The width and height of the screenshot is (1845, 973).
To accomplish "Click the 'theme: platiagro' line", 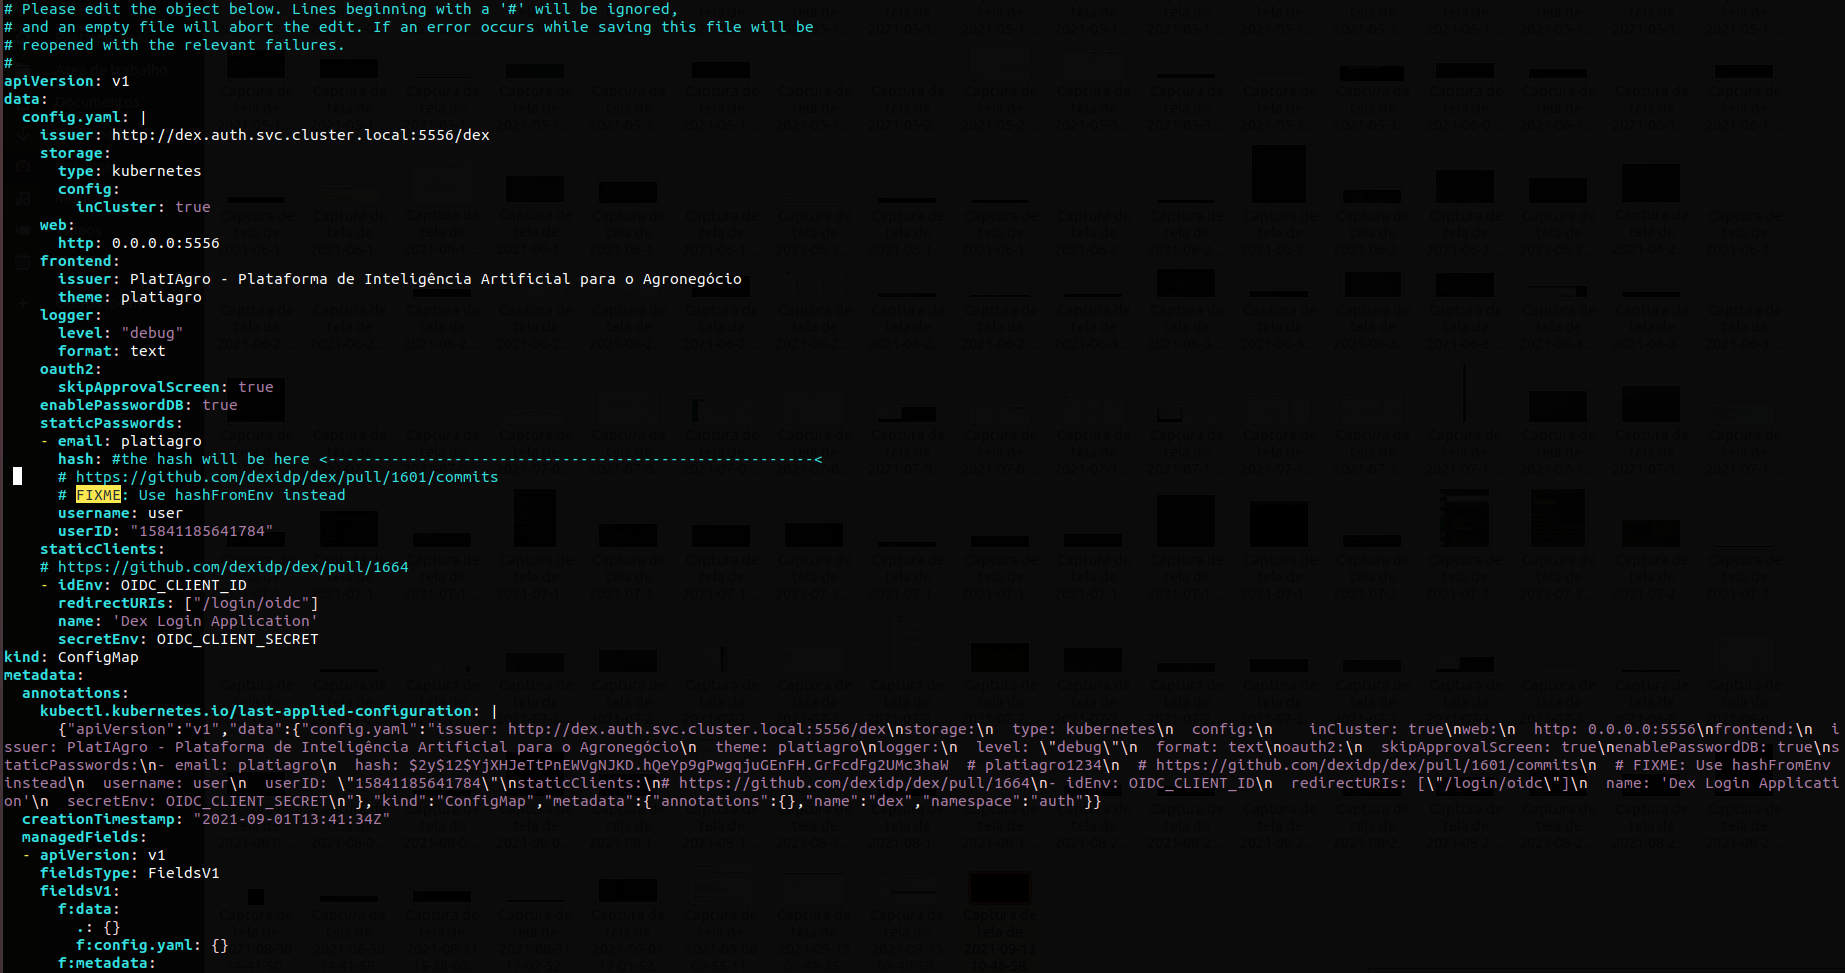I will point(130,297).
